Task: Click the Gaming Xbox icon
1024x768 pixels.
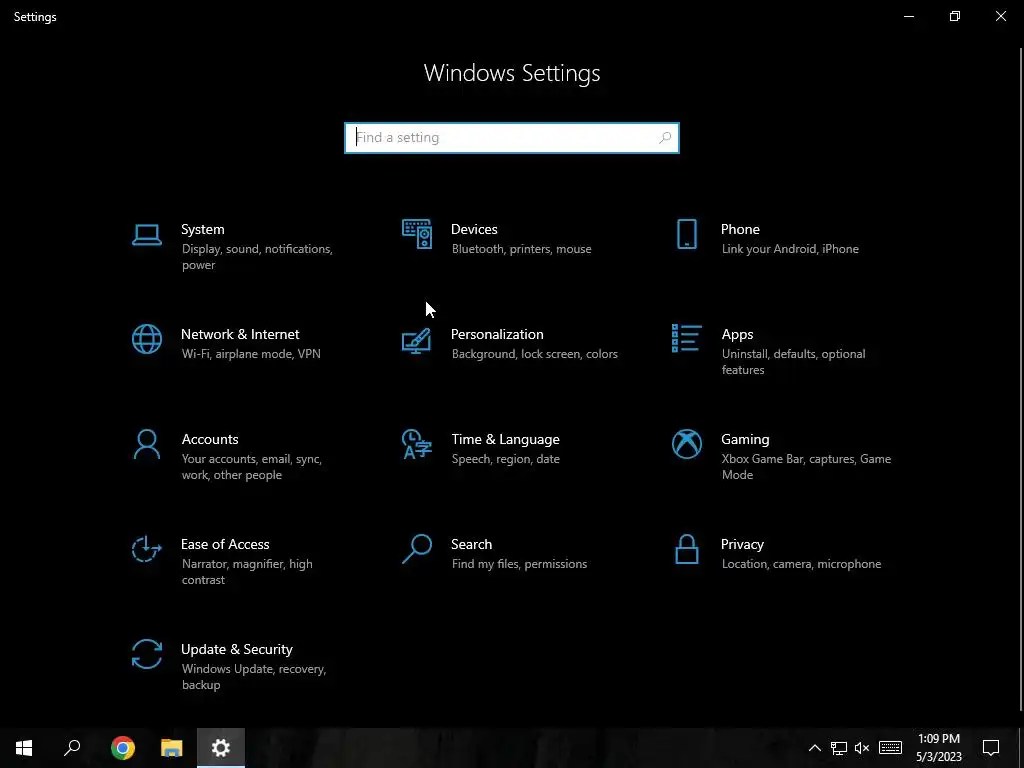Action: [x=686, y=444]
